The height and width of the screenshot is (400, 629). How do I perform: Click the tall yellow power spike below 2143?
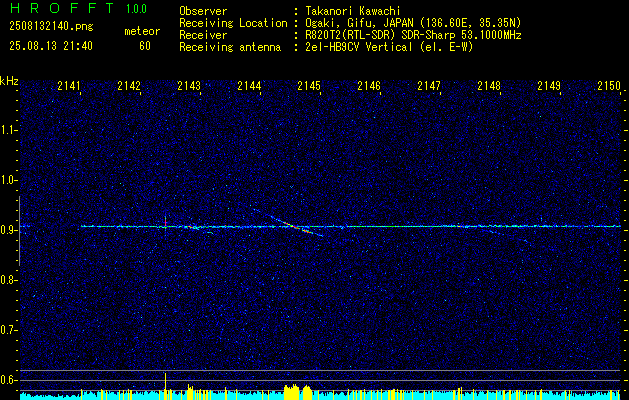point(165,386)
